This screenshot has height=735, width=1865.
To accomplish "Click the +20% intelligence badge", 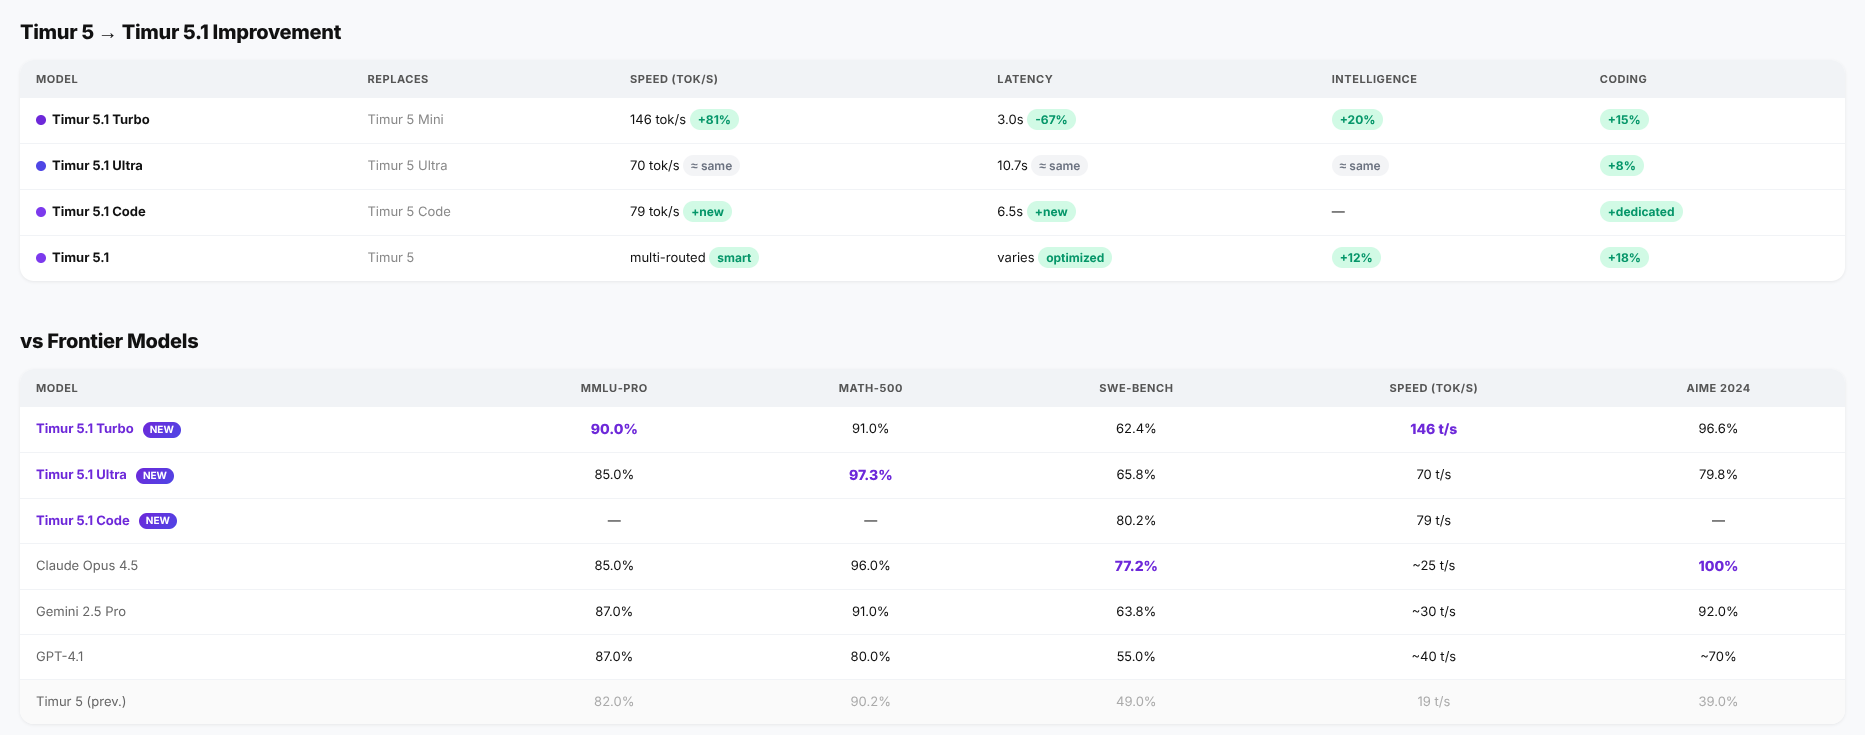I will click(x=1357, y=120).
